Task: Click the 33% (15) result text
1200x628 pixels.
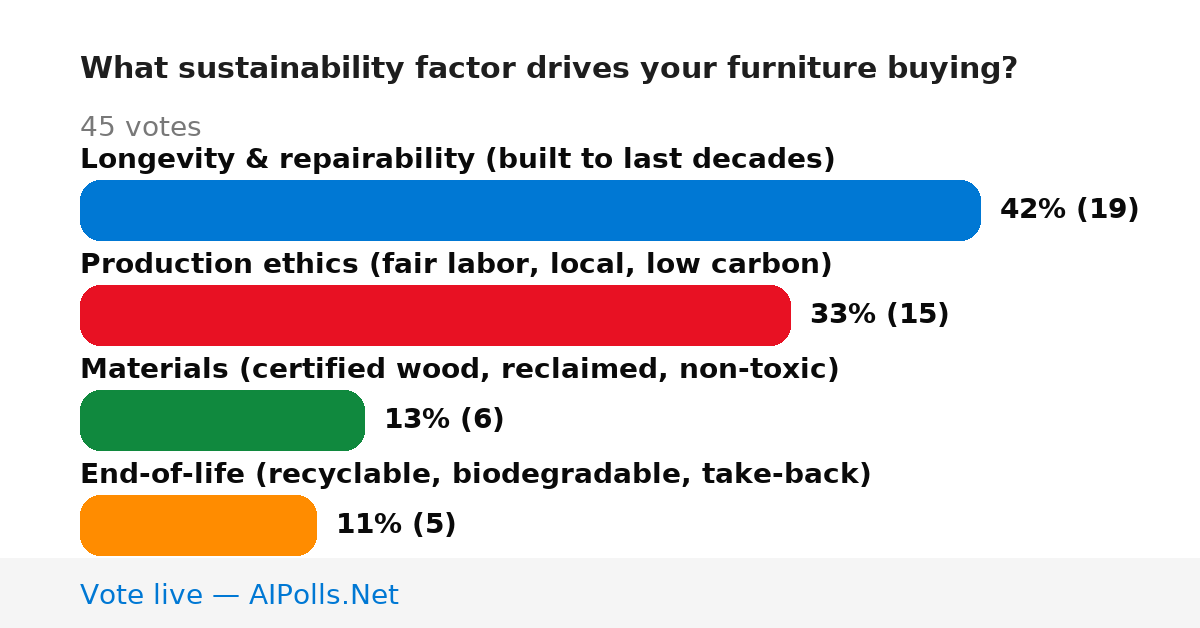Action: point(879,315)
